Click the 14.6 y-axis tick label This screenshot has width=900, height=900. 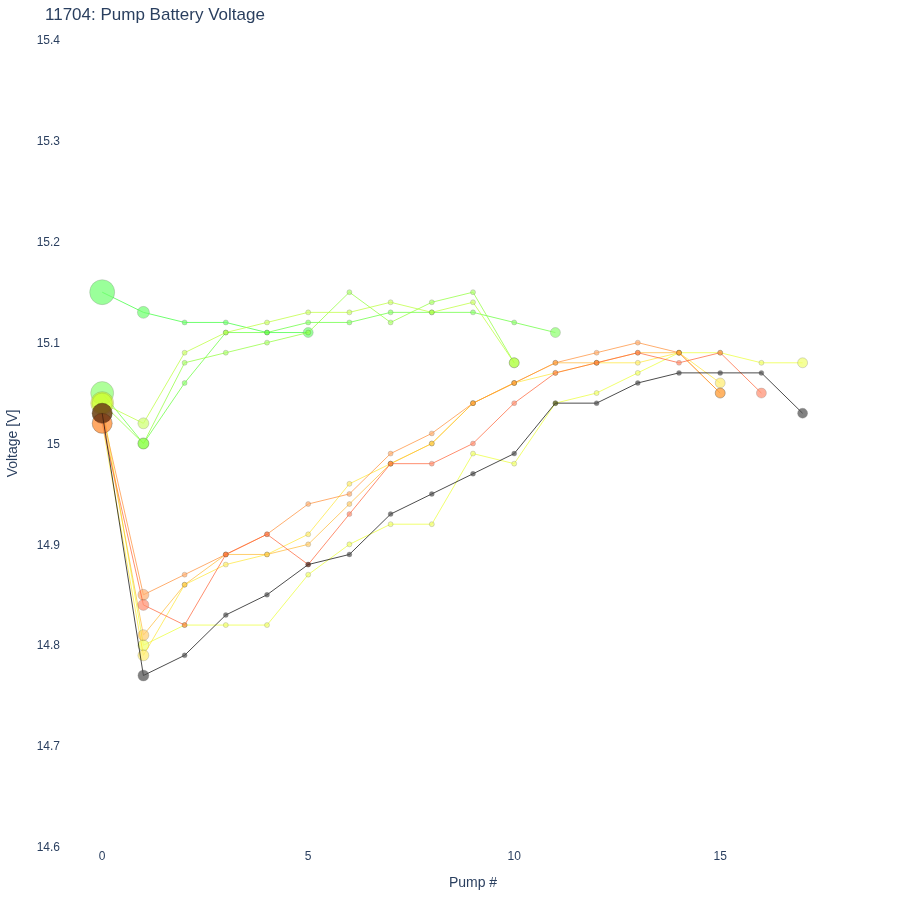48,847
